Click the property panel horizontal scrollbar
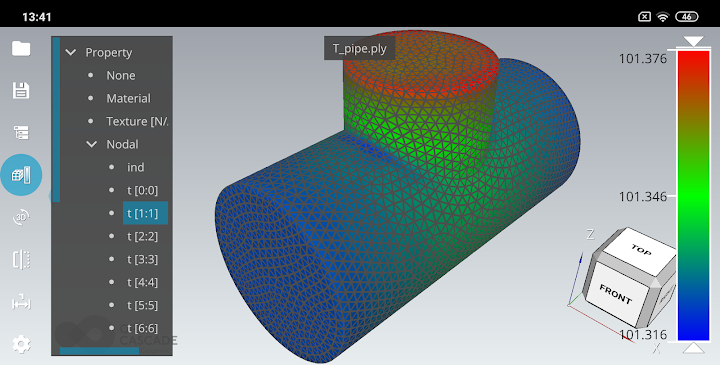Image resolution: width=720 pixels, height=365 pixels. coord(99,351)
